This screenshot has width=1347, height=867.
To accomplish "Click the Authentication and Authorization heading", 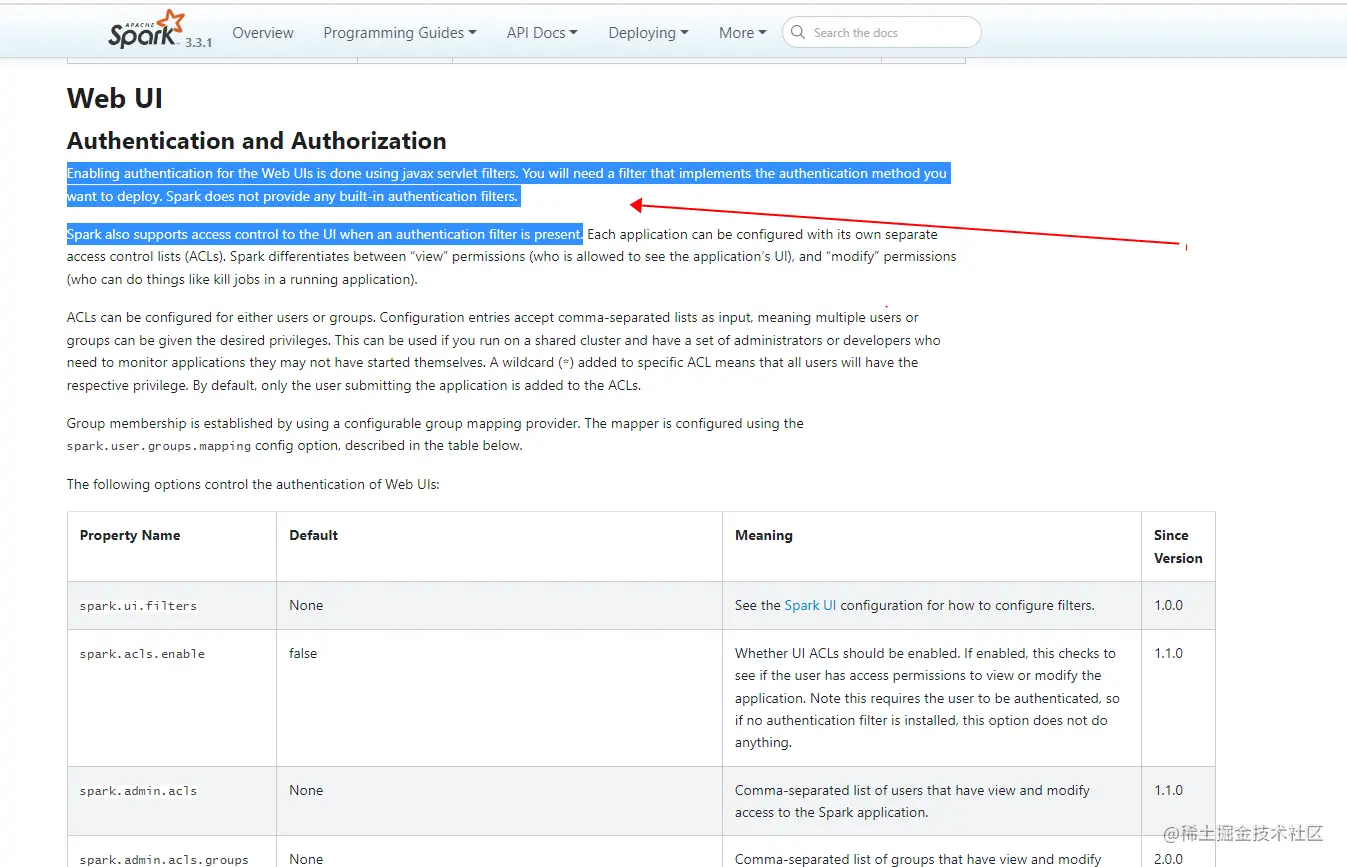I will [x=257, y=141].
